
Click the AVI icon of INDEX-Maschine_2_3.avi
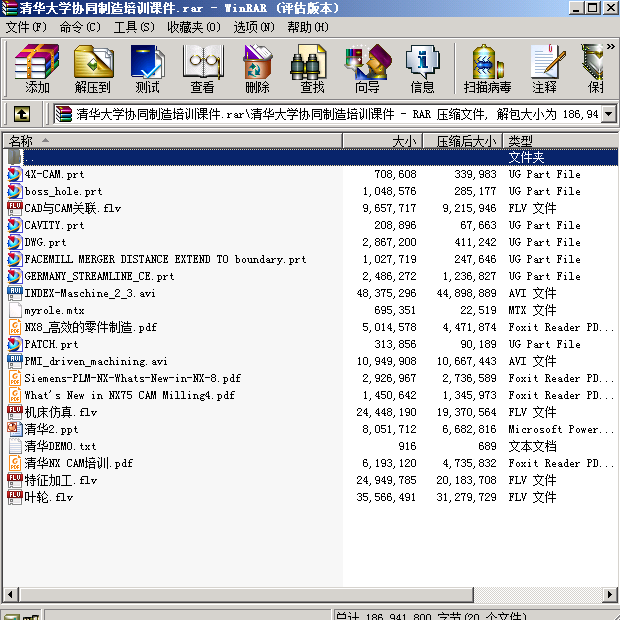pos(15,293)
